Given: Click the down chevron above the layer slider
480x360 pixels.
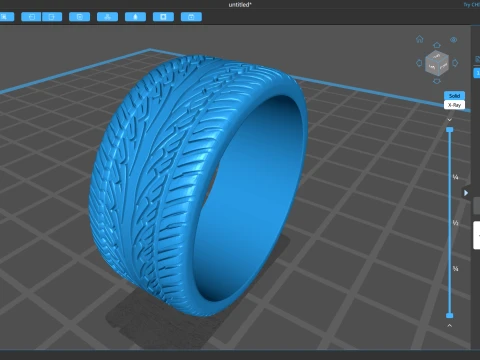Looking at the screenshot, I should pyautogui.click(x=450, y=120).
